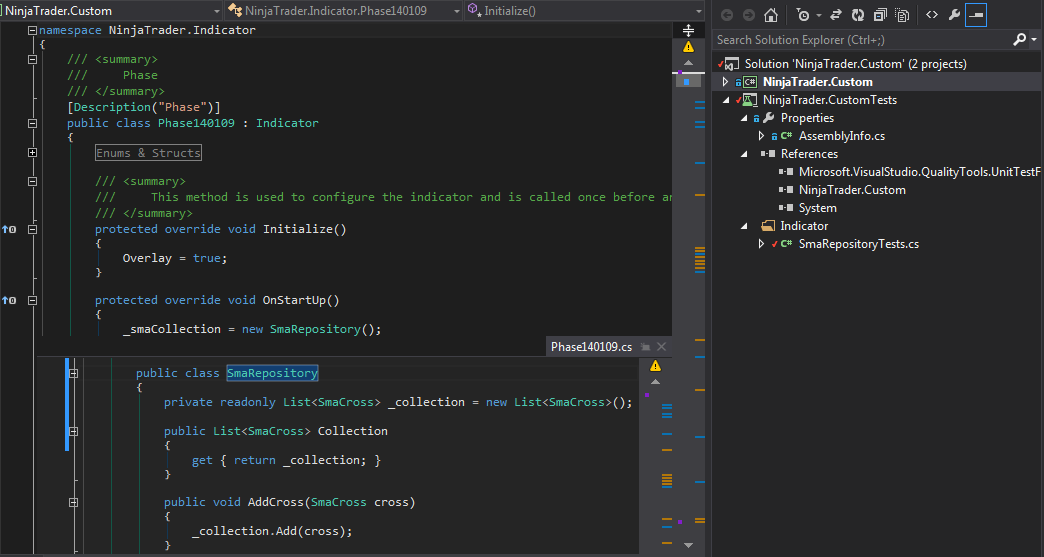The height and width of the screenshot is (557, 1044).
Task: Toggle the Pending Changes Filter clock icon
Action: pyautogui.click(x=804, y=15)
